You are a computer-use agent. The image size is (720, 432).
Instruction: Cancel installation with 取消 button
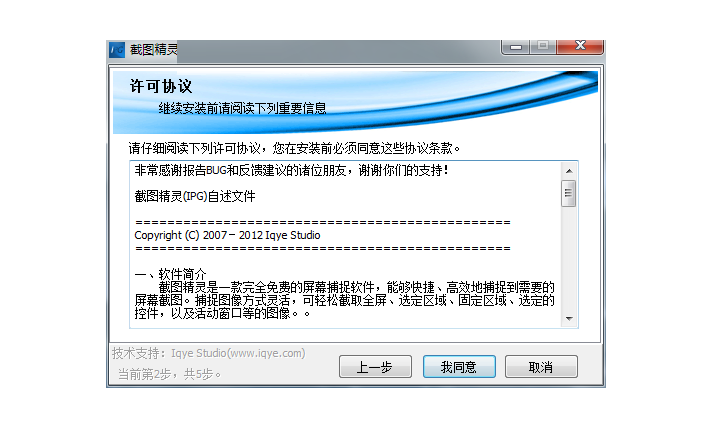coord(541,367)
